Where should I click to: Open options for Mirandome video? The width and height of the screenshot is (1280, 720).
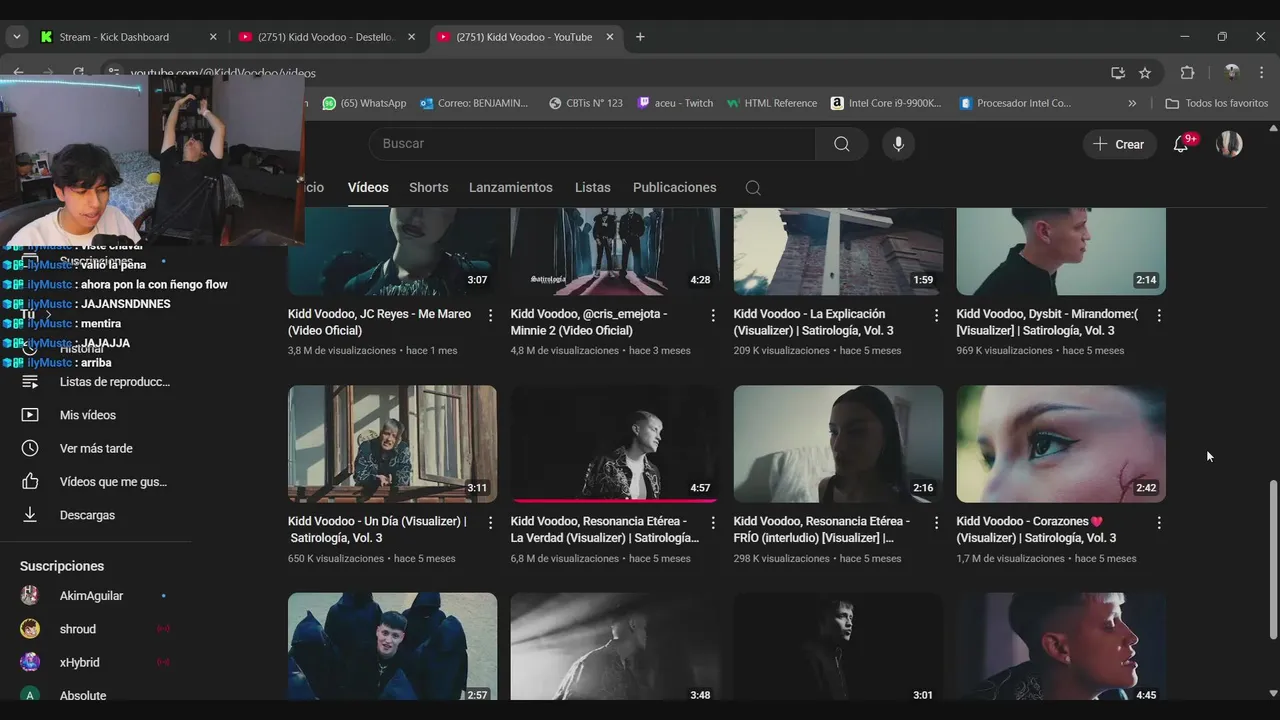coord(1159,315)
